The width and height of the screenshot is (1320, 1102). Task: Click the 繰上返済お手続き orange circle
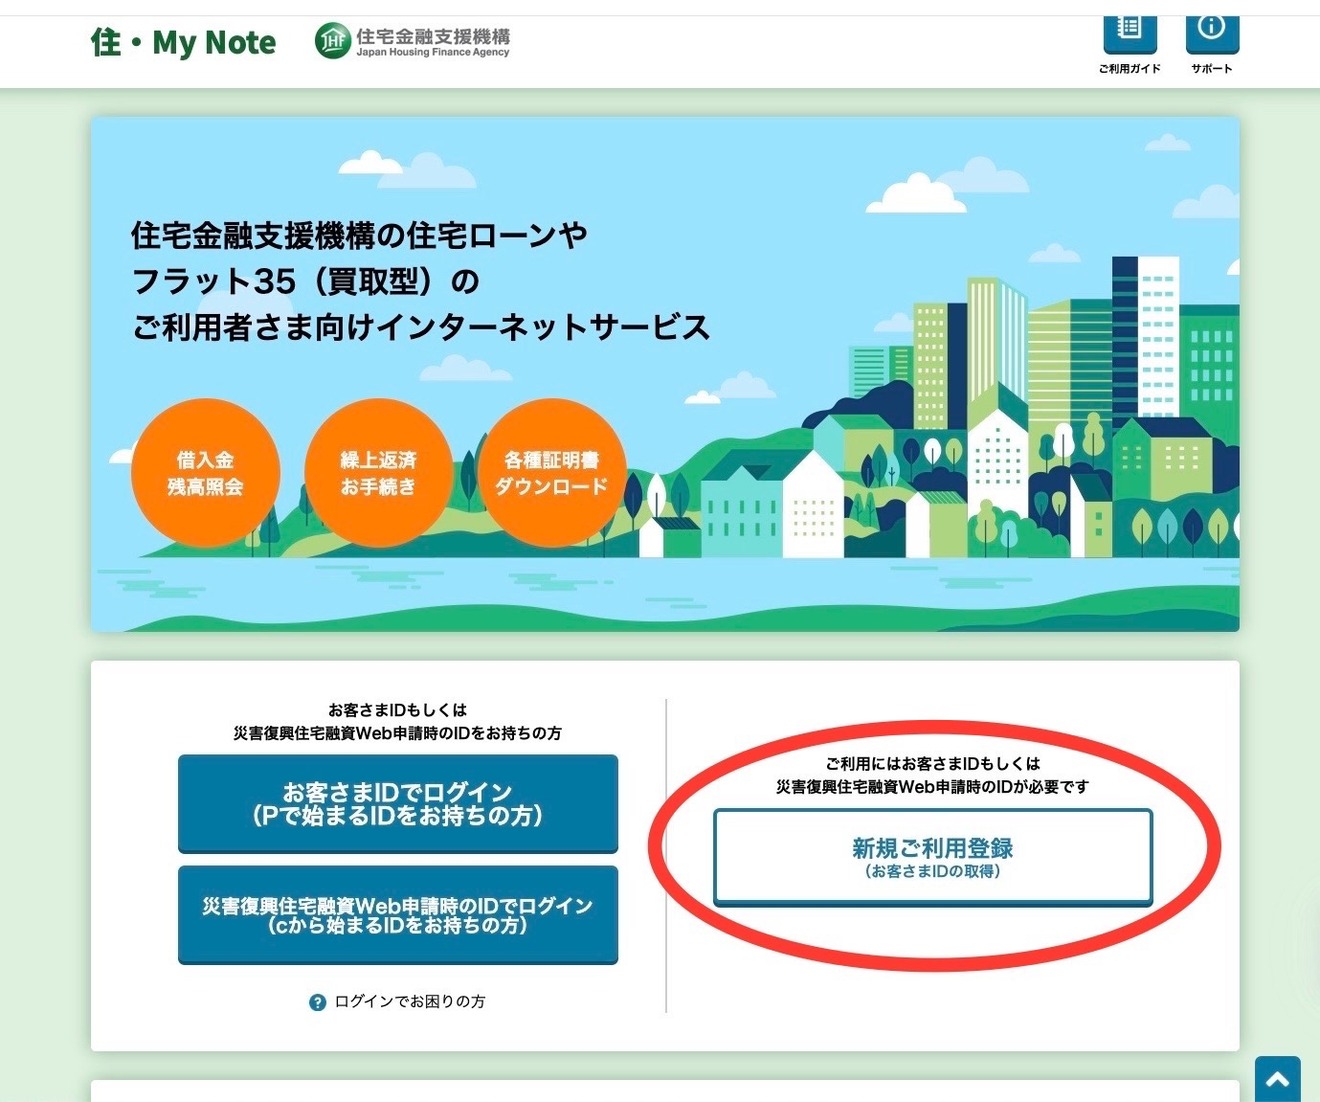point(378,473)
